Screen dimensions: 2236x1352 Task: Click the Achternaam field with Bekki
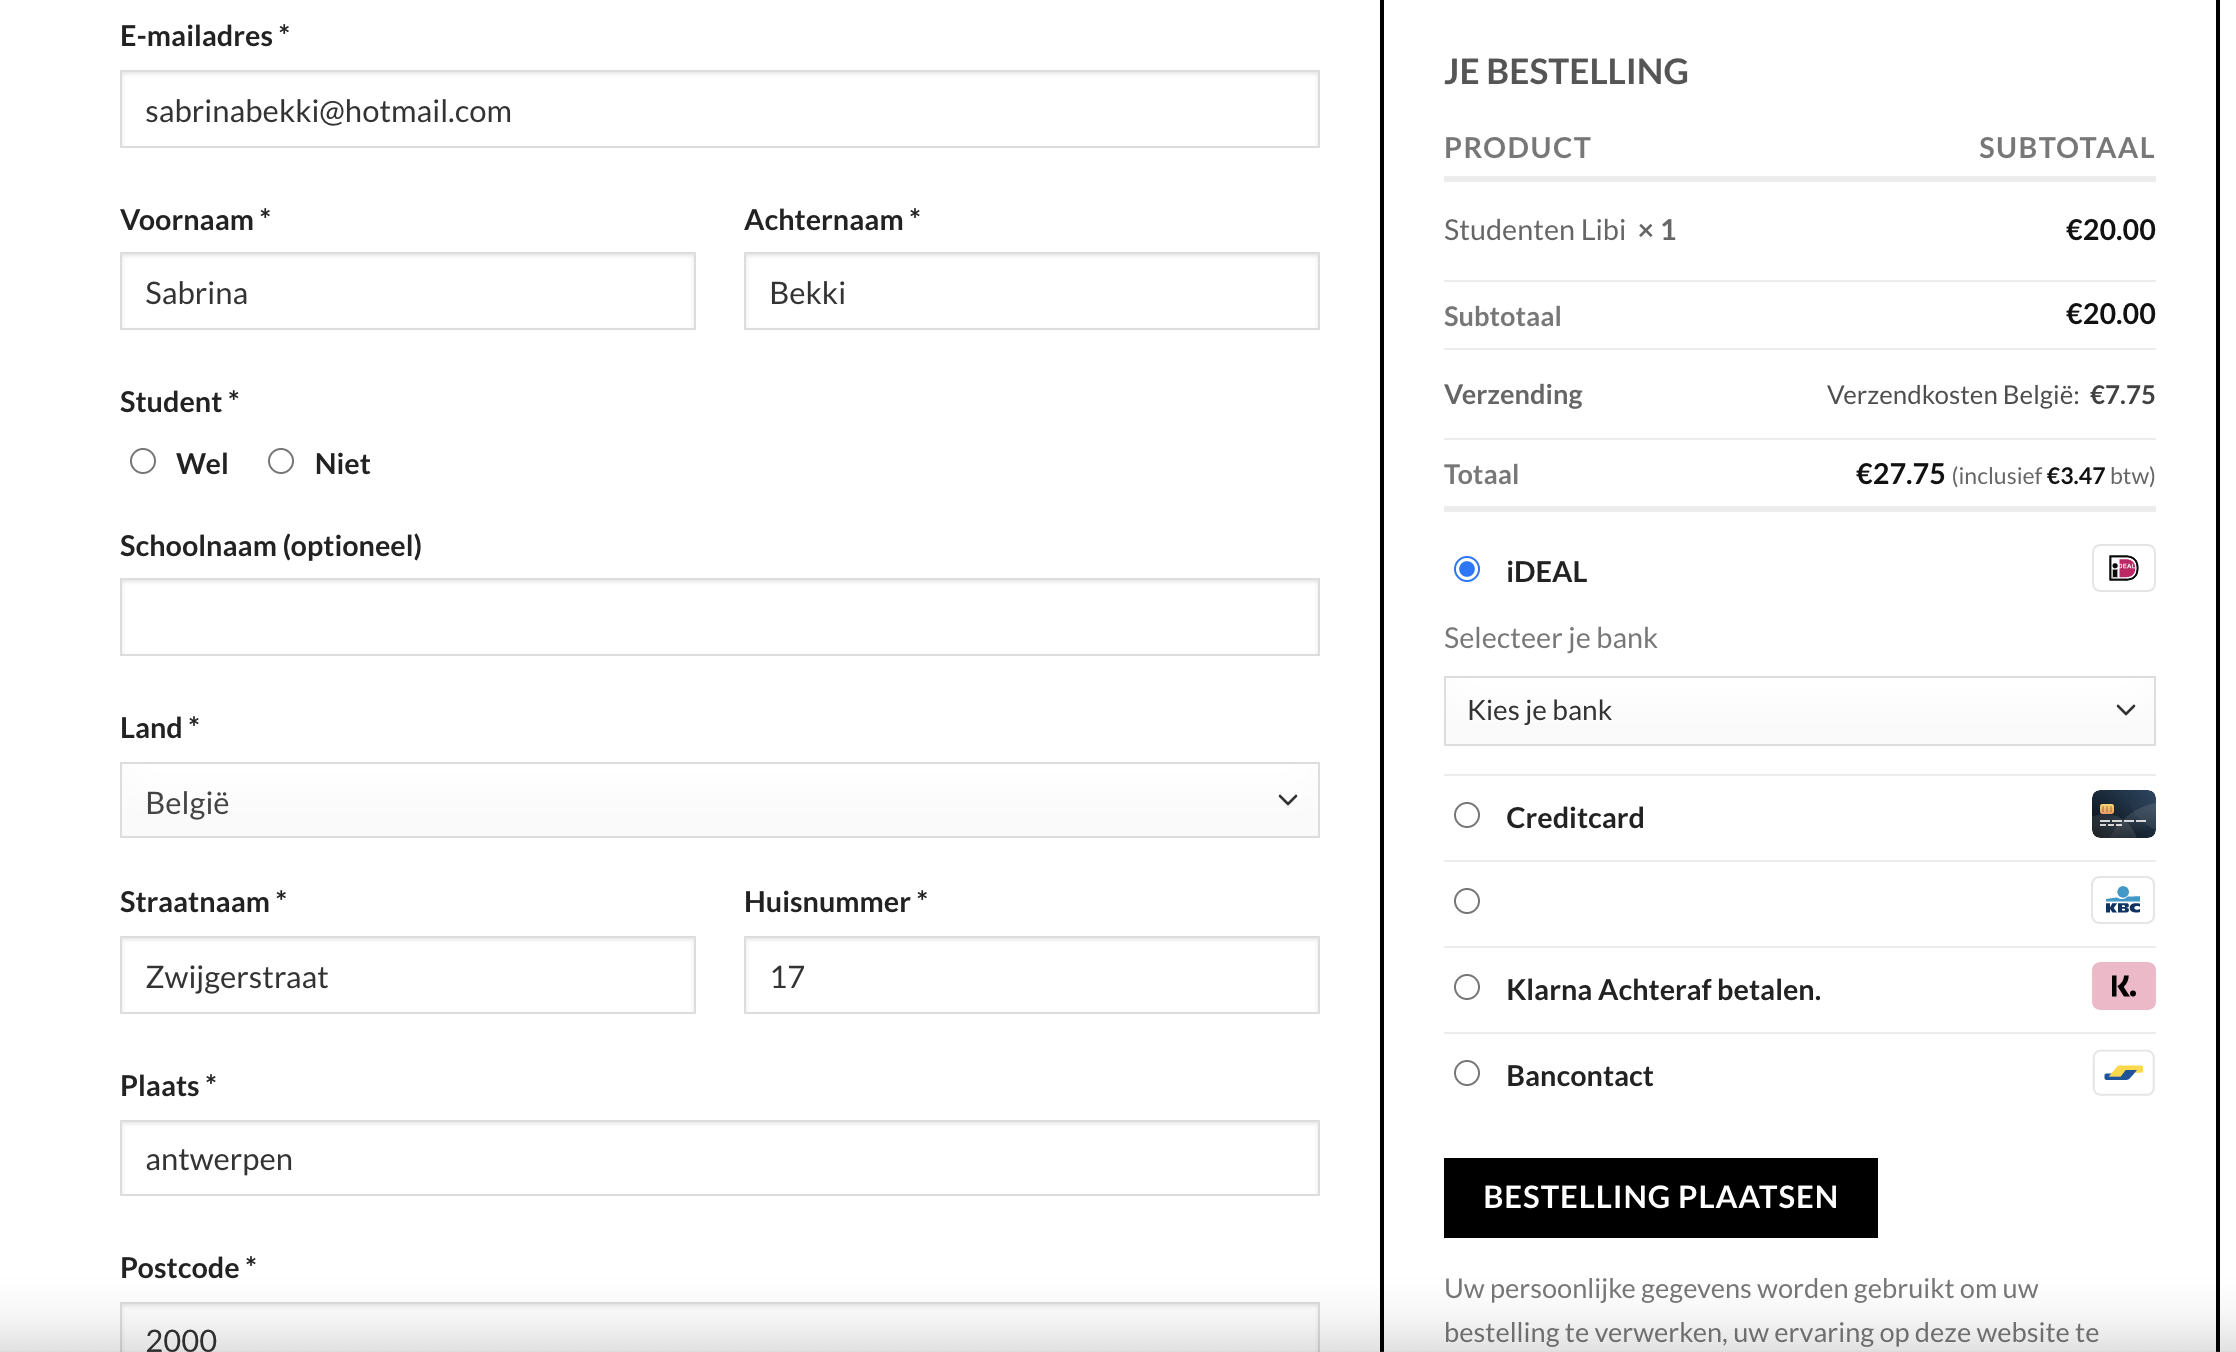click(1030, 292)
